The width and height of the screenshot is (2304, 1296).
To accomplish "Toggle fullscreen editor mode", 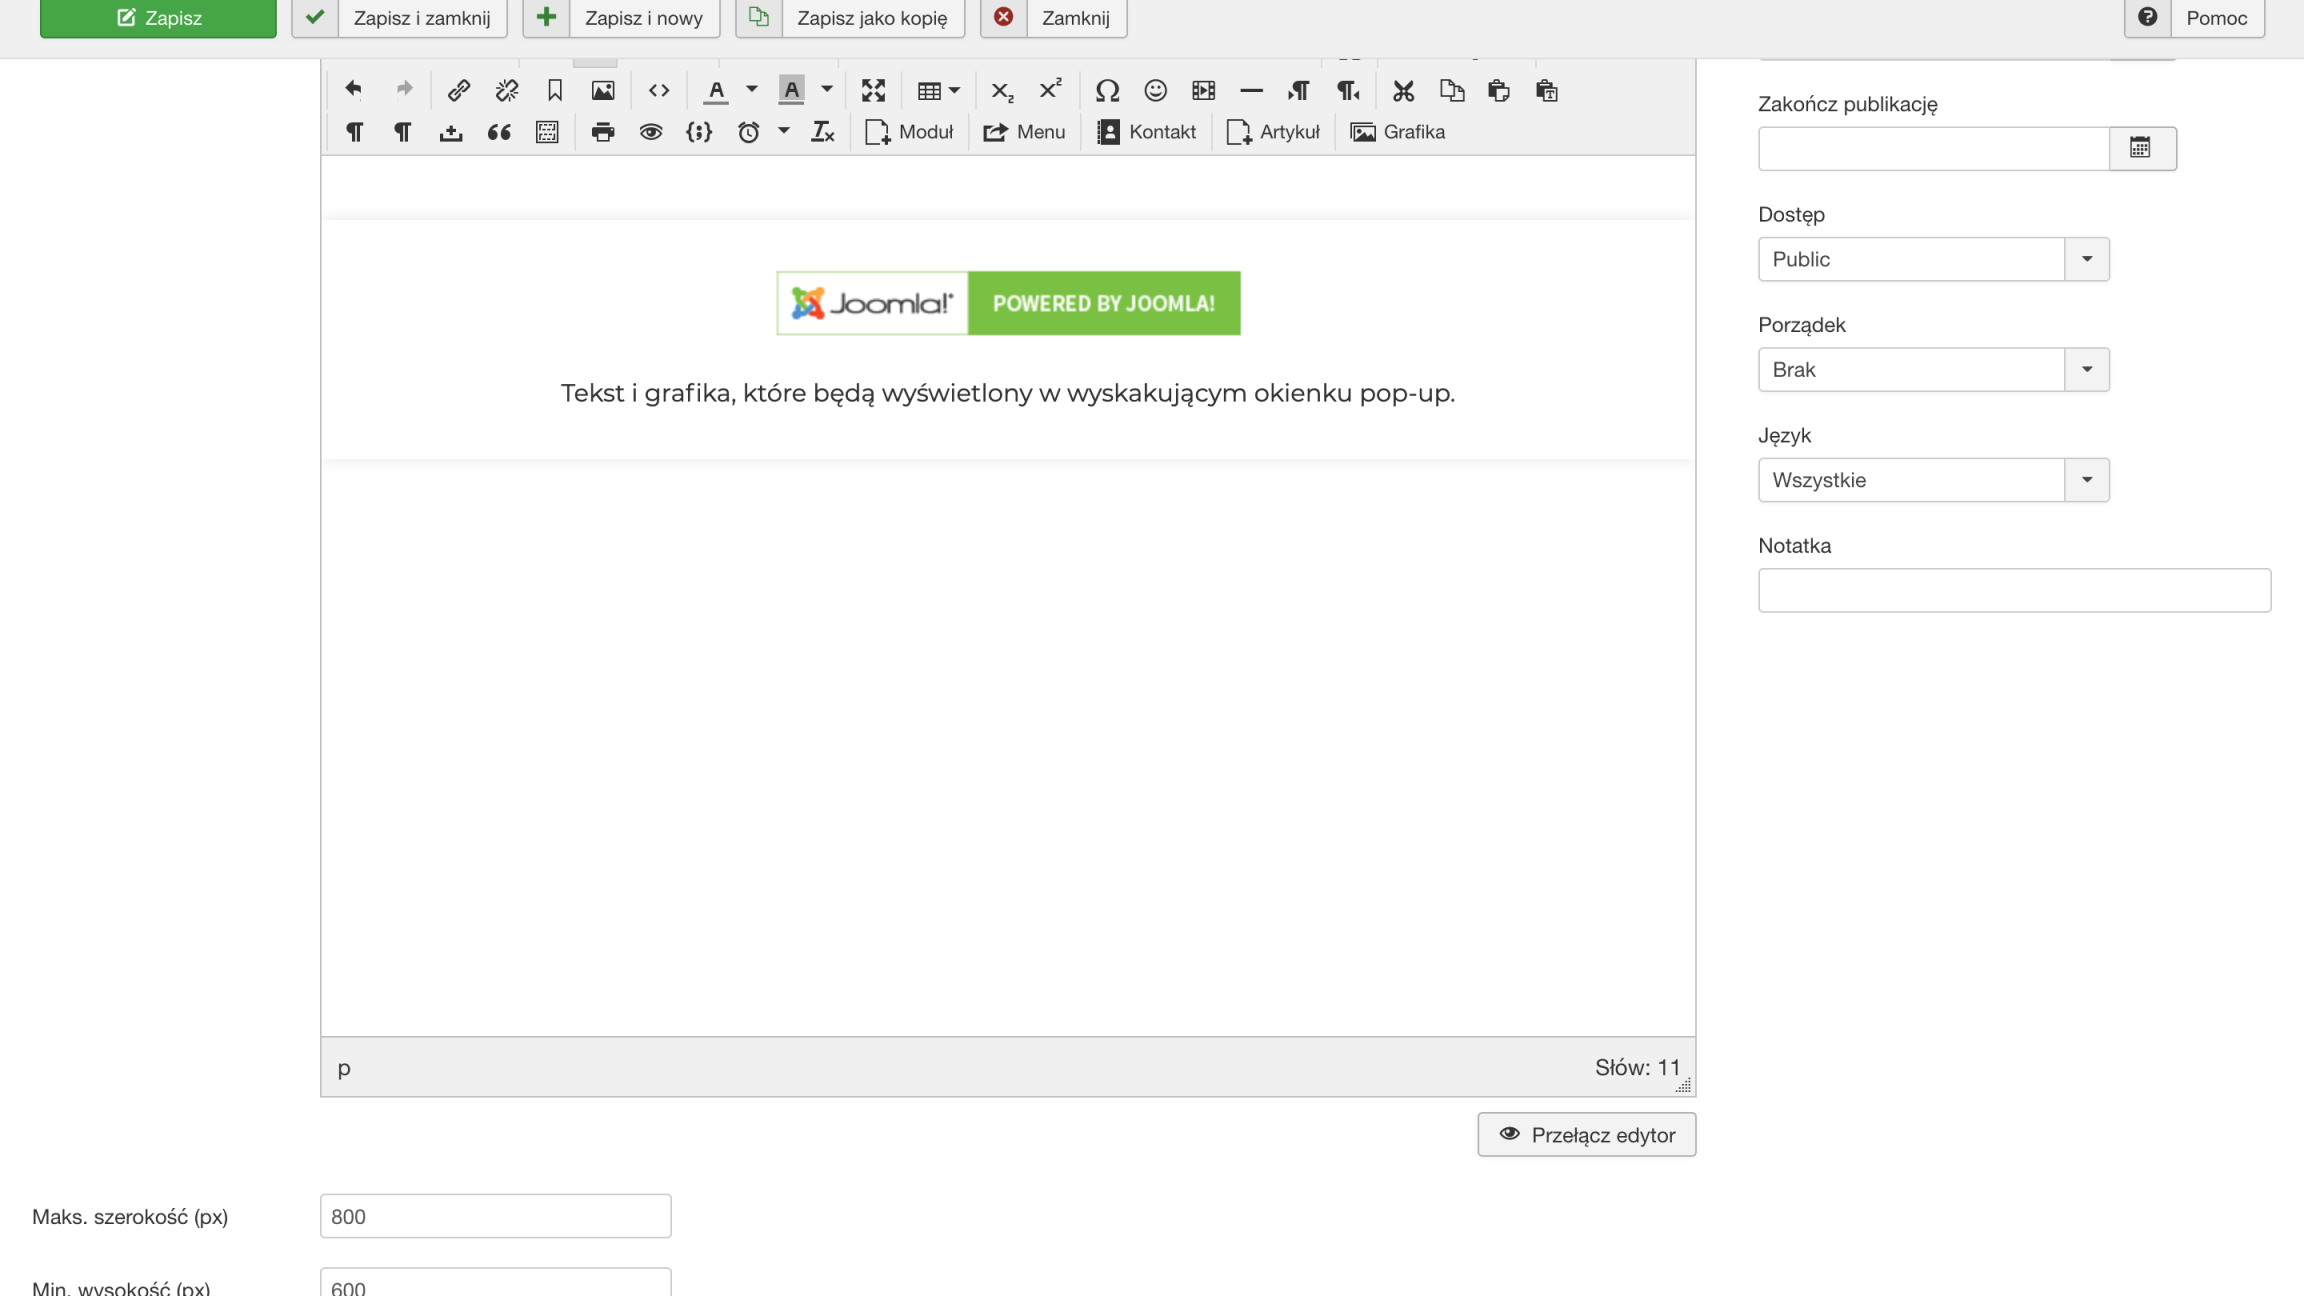I will (x=873, y=90).
